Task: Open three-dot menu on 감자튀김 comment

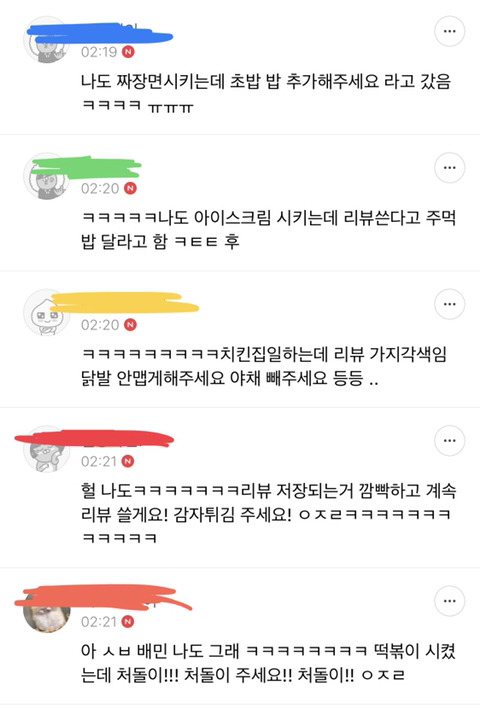Action: [449, 440]
